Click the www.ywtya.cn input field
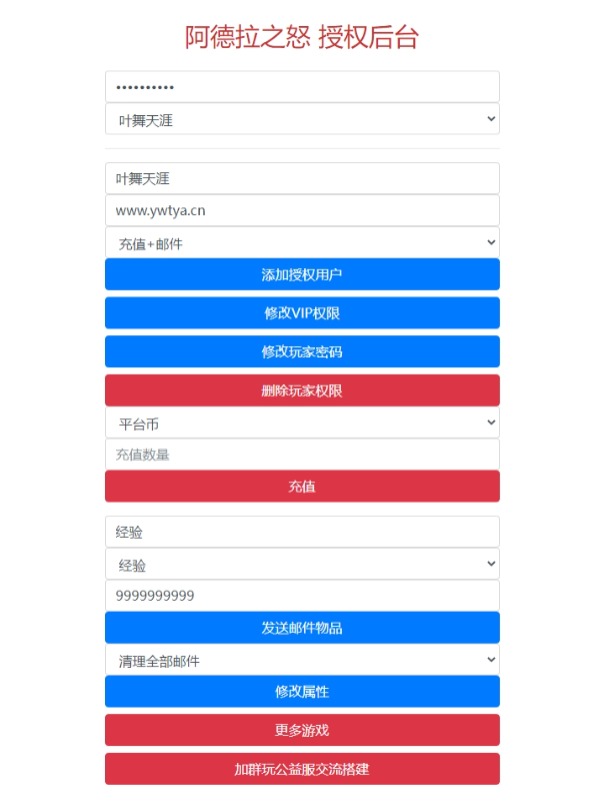 (x=302, y=210)
